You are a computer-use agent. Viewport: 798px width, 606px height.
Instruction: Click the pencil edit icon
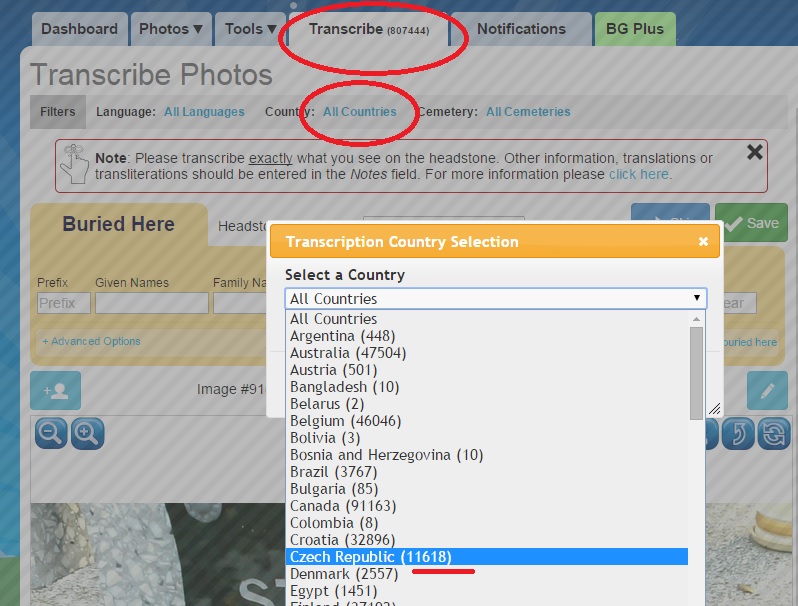pyautogui.click(x=767, y=390)
